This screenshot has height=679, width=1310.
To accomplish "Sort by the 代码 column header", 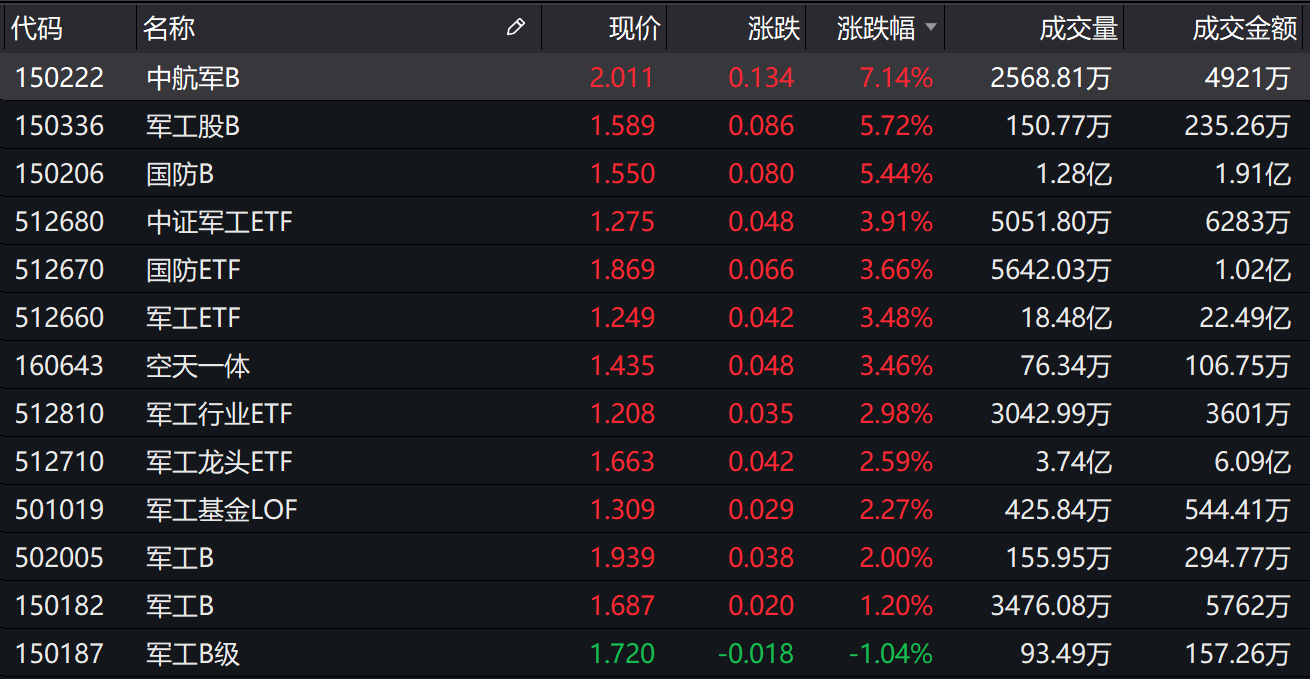I will (x=37, y=29).
